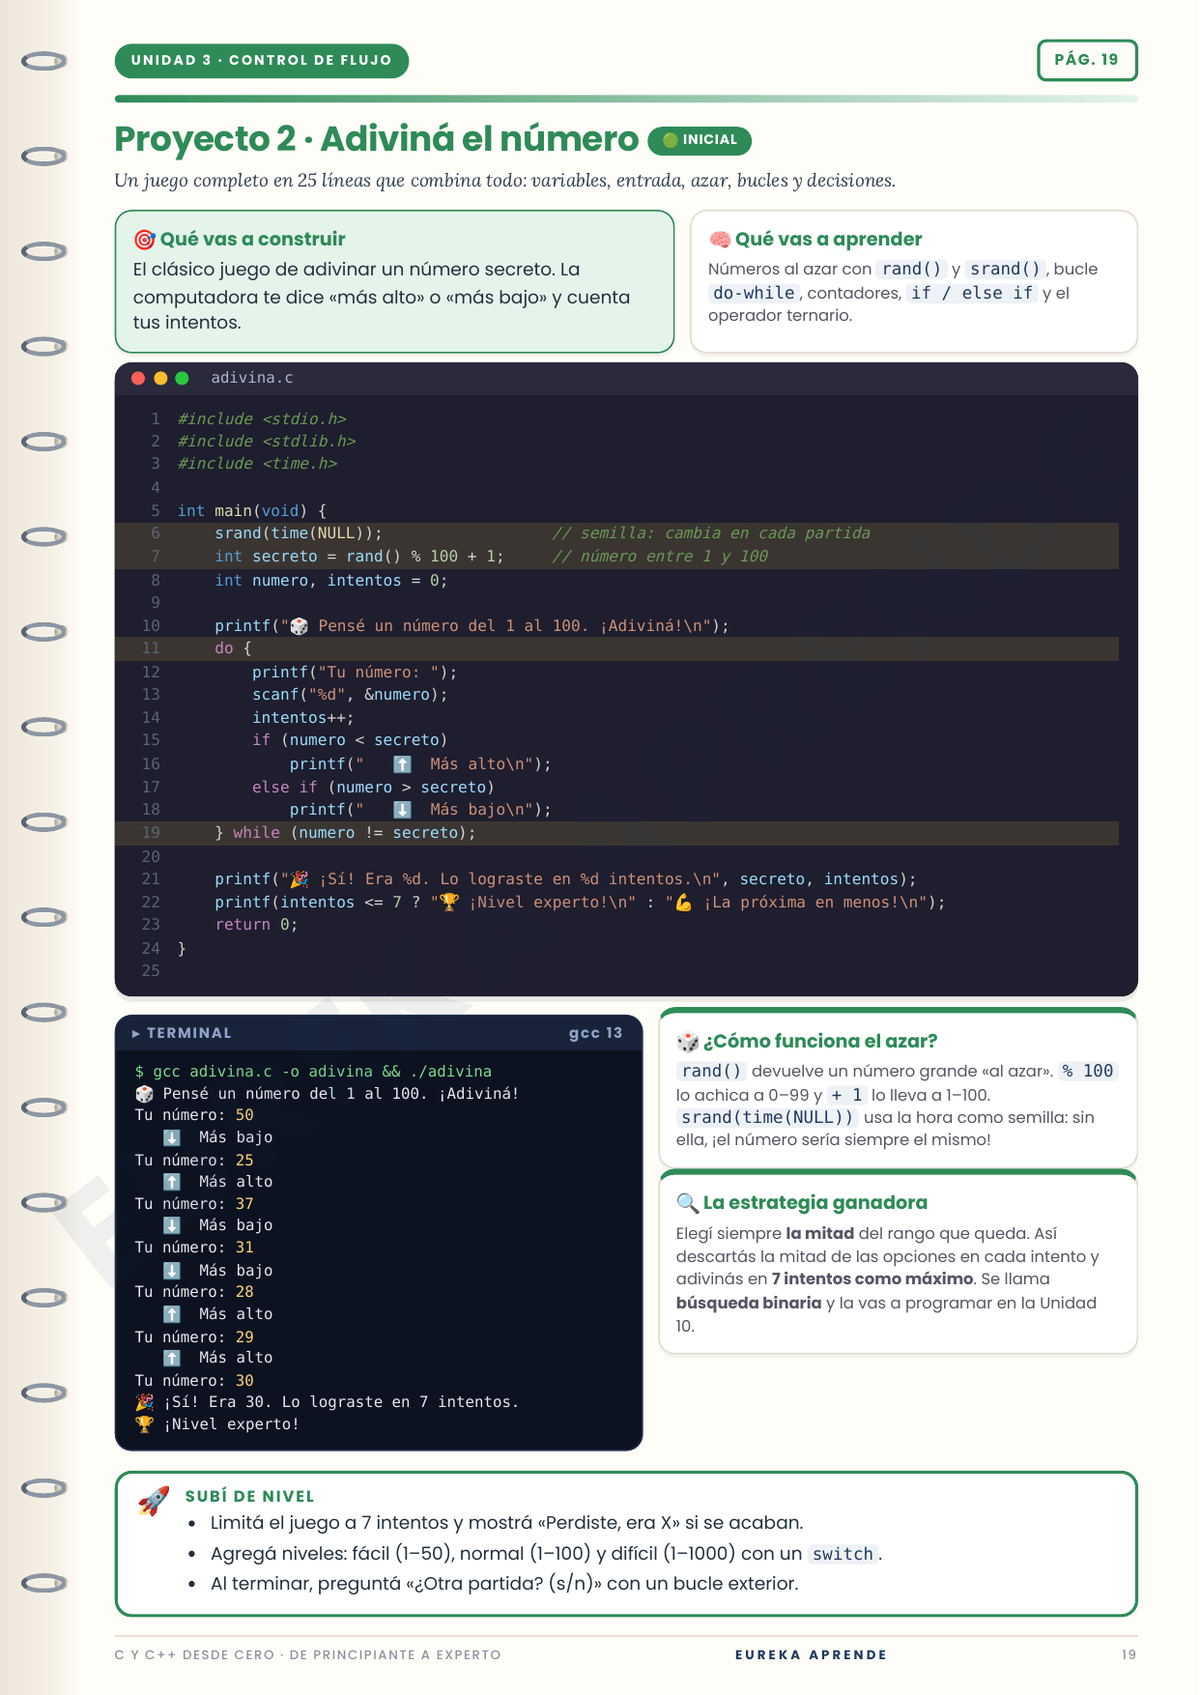Click the trophy emoji in code line 22
The height and width of the screenshot is (1695, 1200).
[449, 902]
